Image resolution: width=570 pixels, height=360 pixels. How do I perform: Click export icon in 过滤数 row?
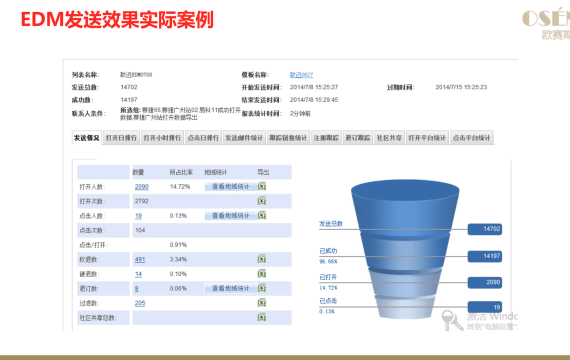coord(262,303)
